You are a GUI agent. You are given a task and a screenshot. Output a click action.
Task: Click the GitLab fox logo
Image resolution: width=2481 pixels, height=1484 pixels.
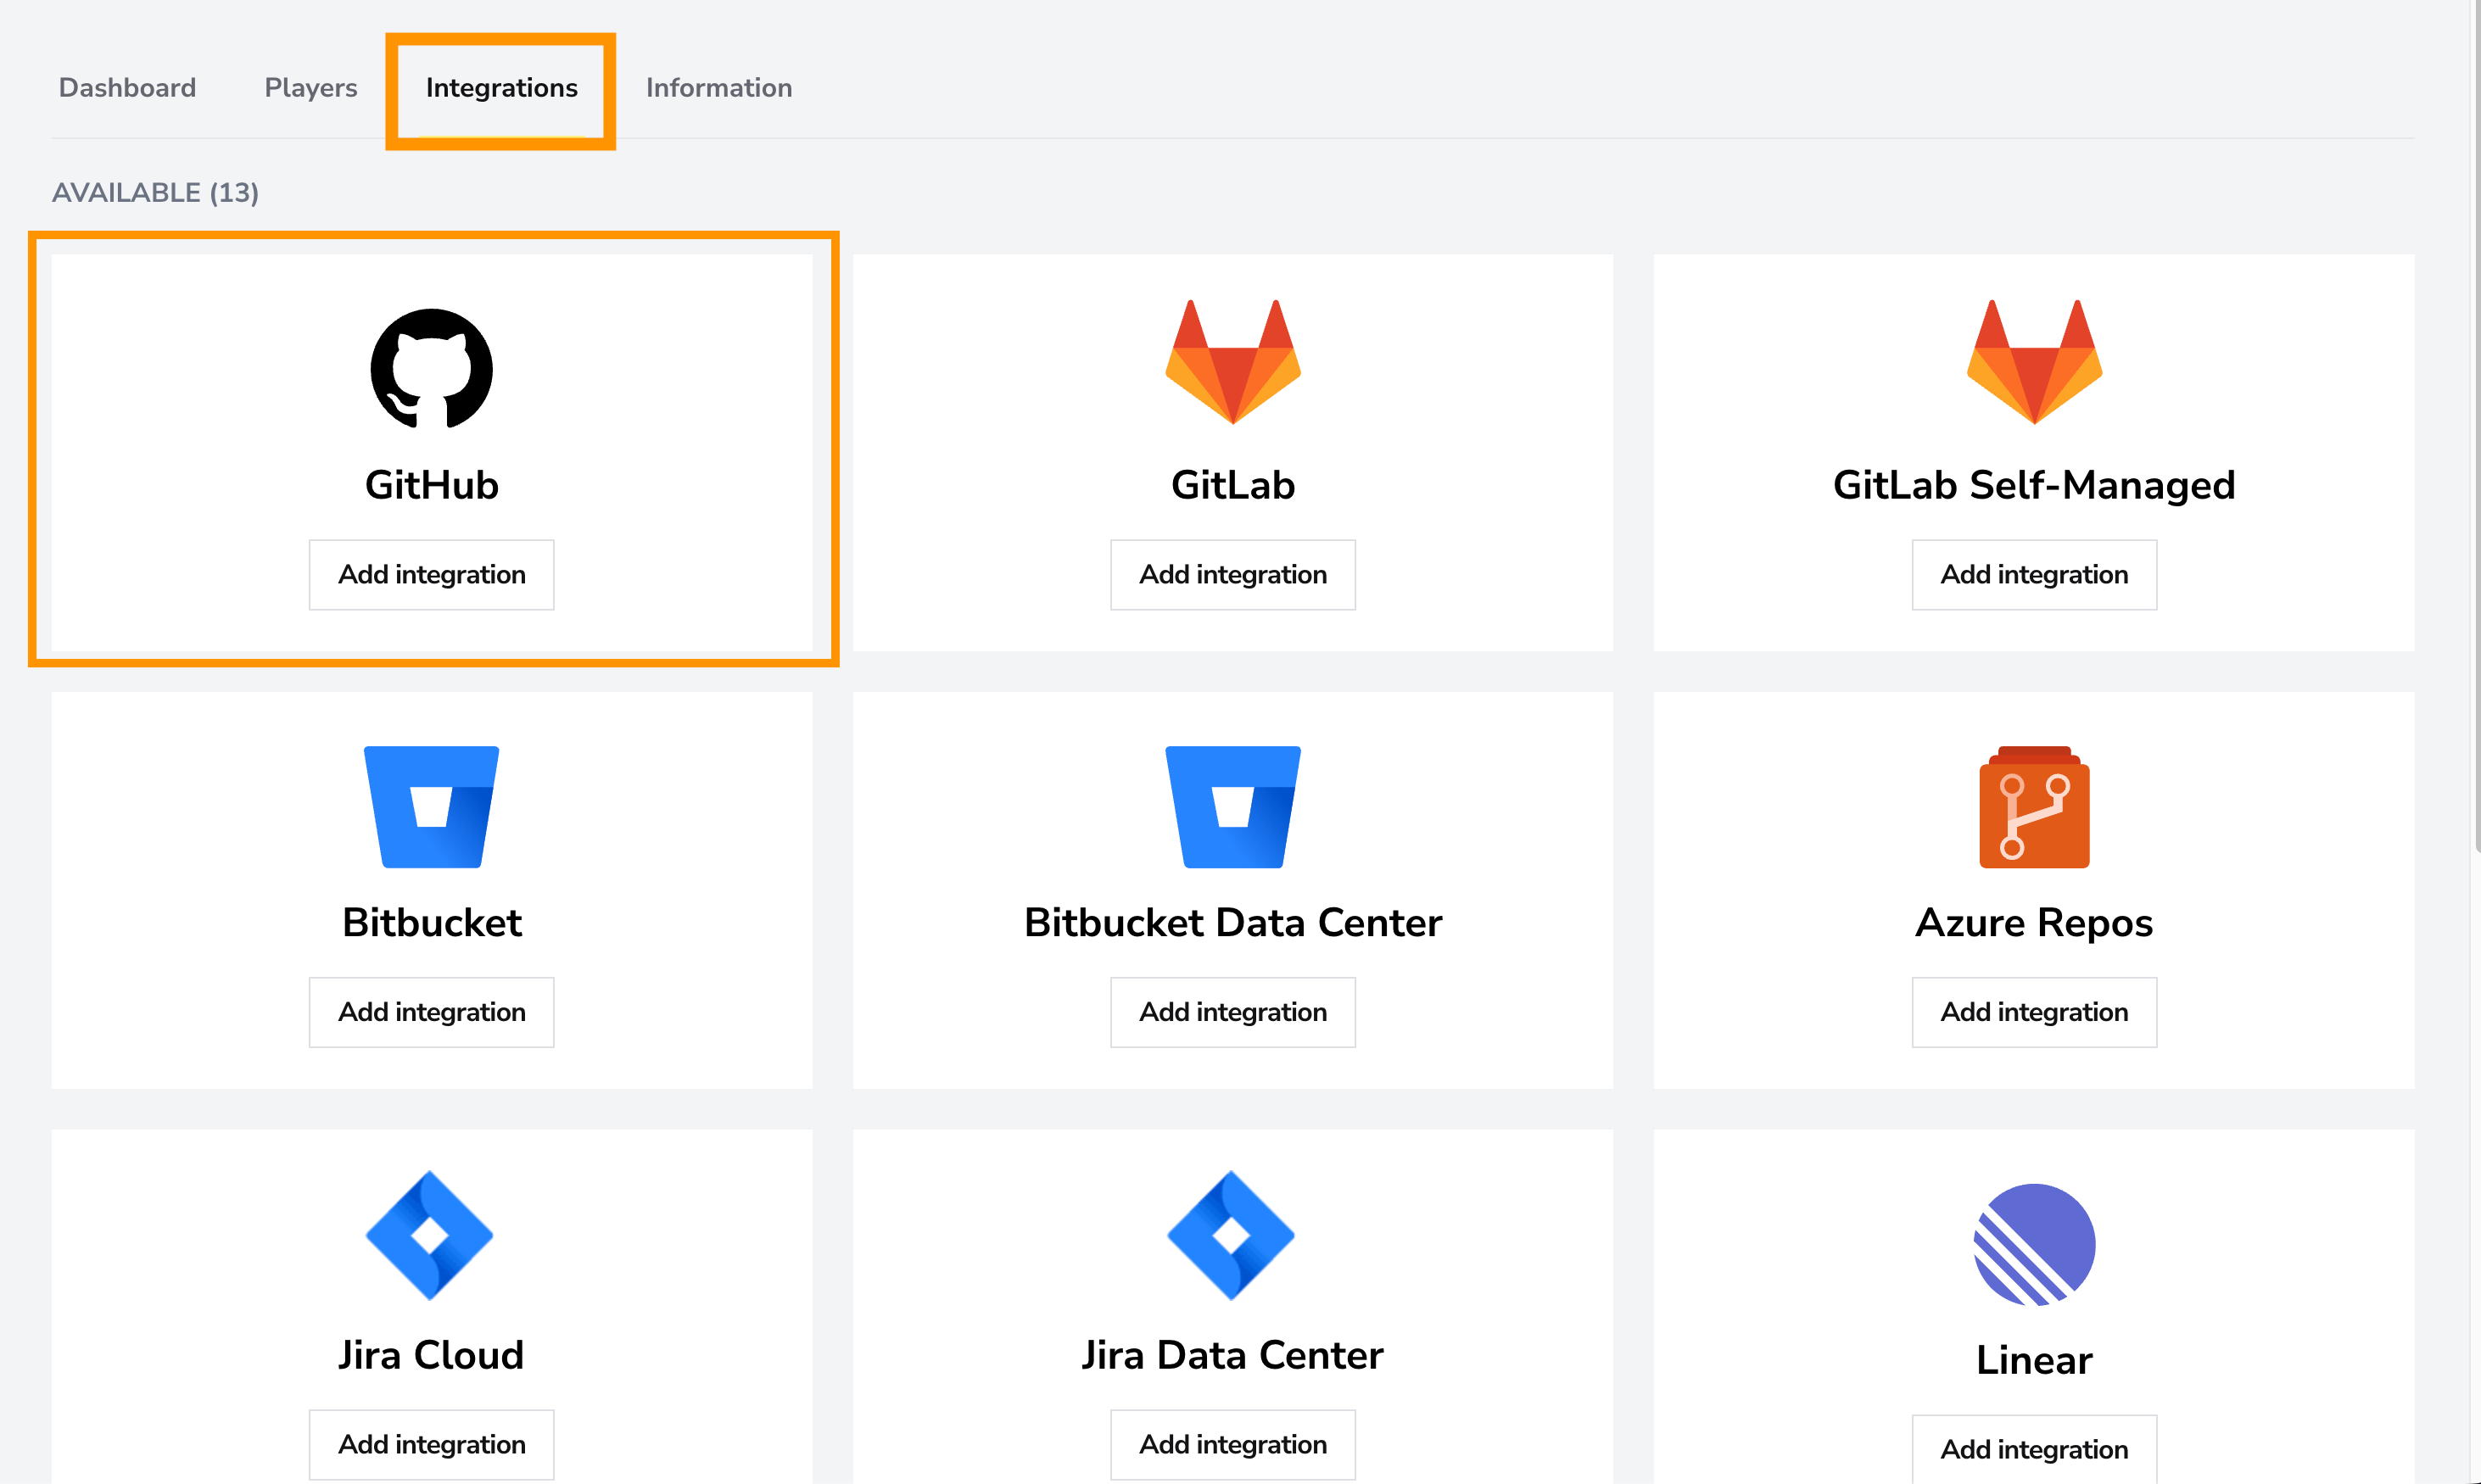coord(1233,362)
